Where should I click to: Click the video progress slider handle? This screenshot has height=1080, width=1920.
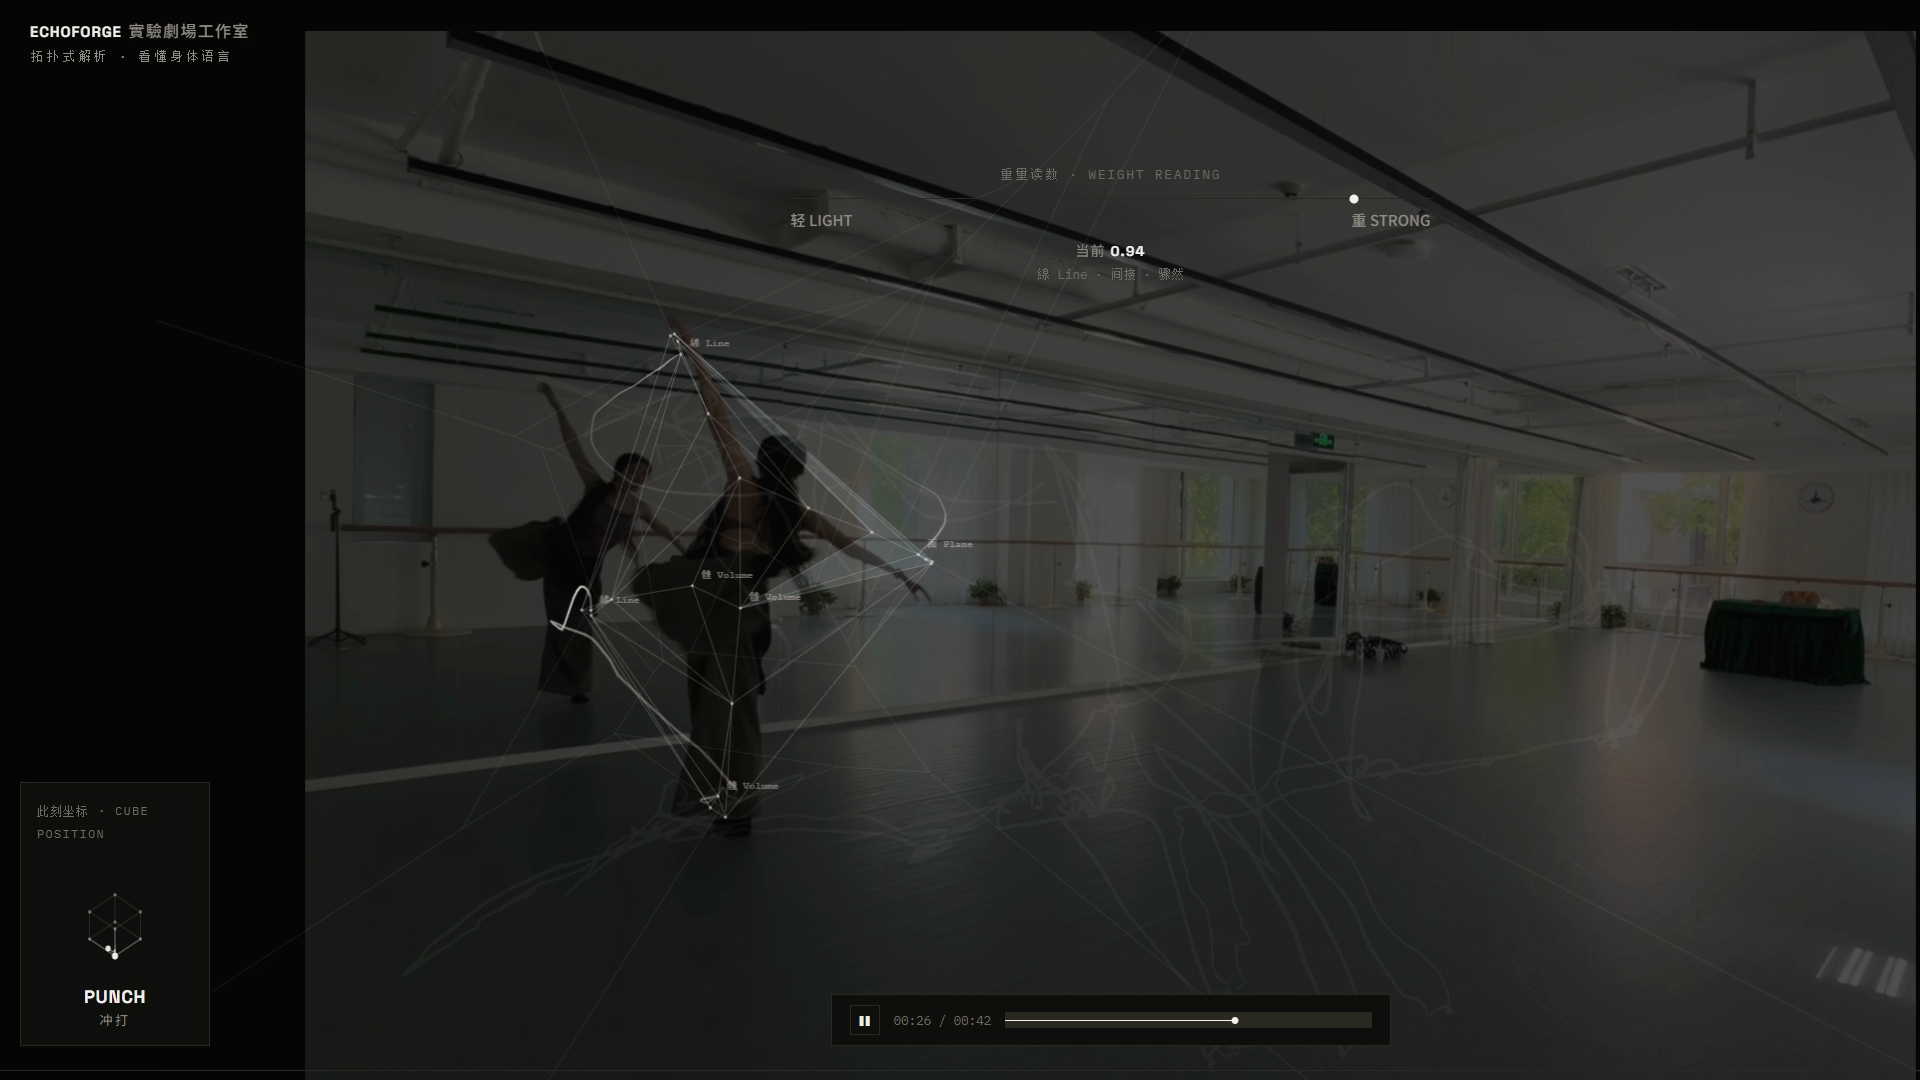tap(1235, 1021)
